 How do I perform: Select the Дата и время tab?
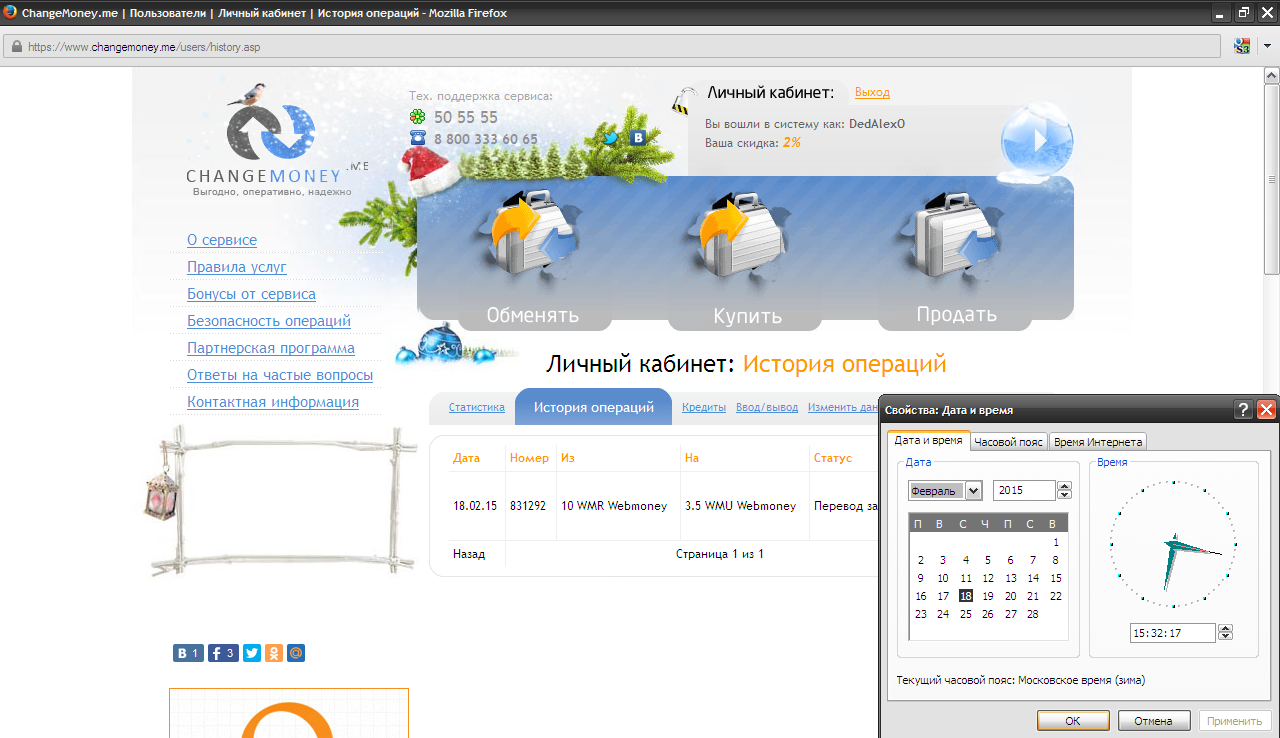[928, 440]
